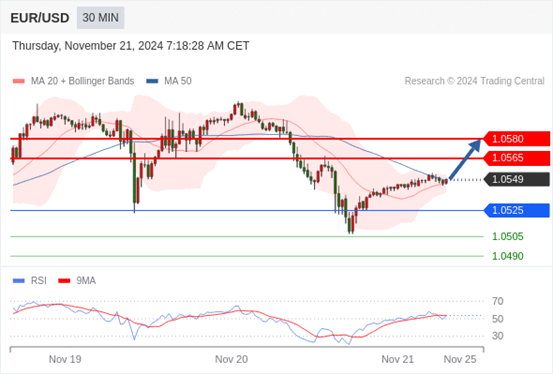The height and width of the screenshot is (375, 553).
Task: Toggle the MA 50 legend entry
Action: pos(169,81)
